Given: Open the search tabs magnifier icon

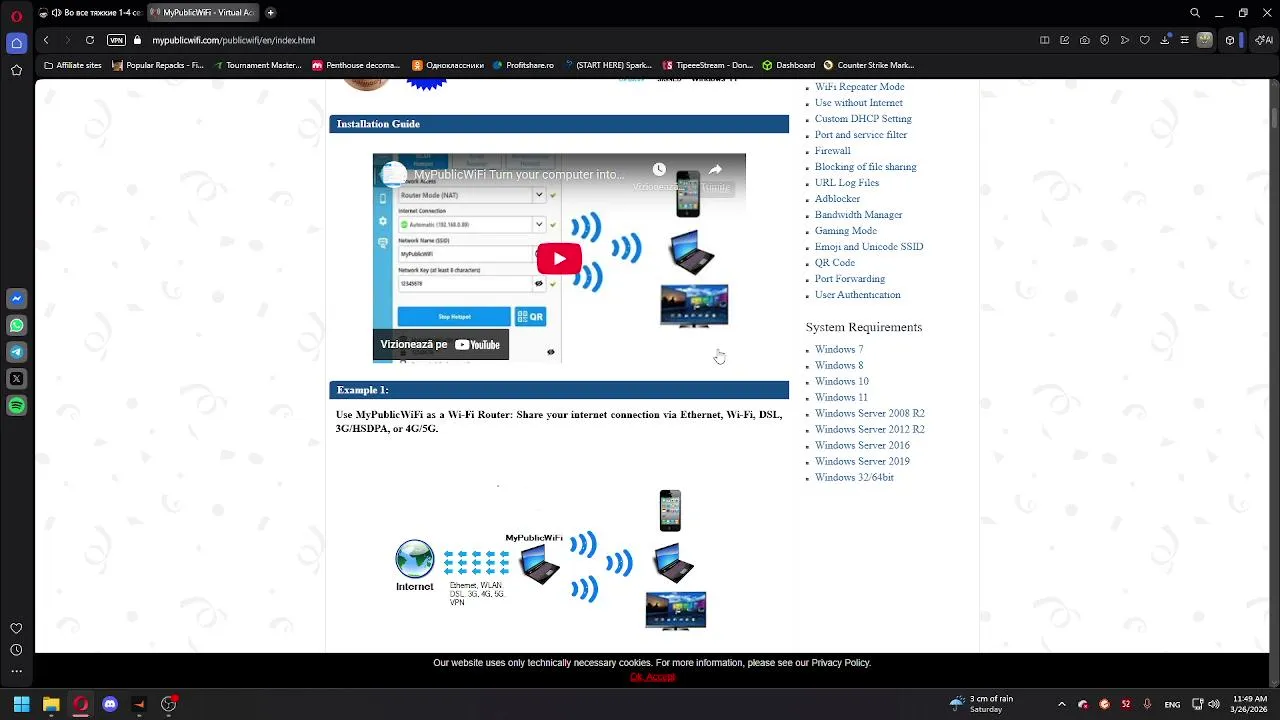Looking at the screenshot, I should click(1195, 13).
